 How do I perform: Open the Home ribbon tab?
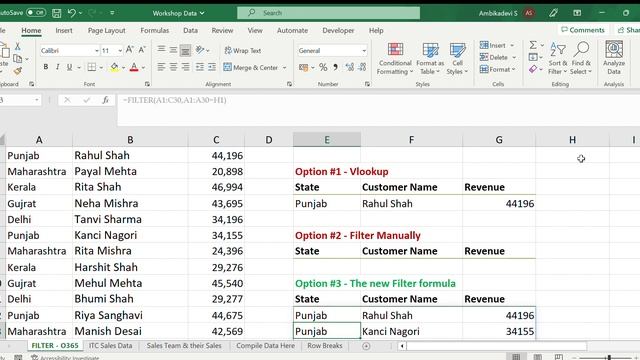click(x=31, y=31)
